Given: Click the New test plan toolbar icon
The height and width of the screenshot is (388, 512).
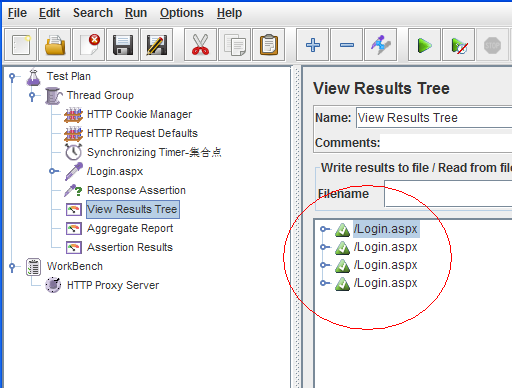Looking at the screenshot, I should point(21,45).
